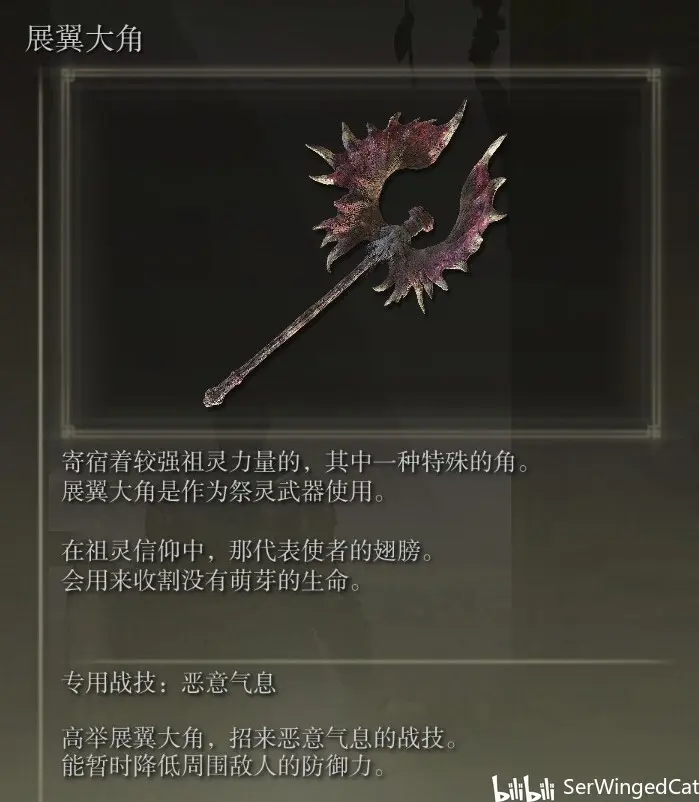Click the line 寄宿着较强祖灵力量的
The image size is (699, 802).
(x=182, y=462)
